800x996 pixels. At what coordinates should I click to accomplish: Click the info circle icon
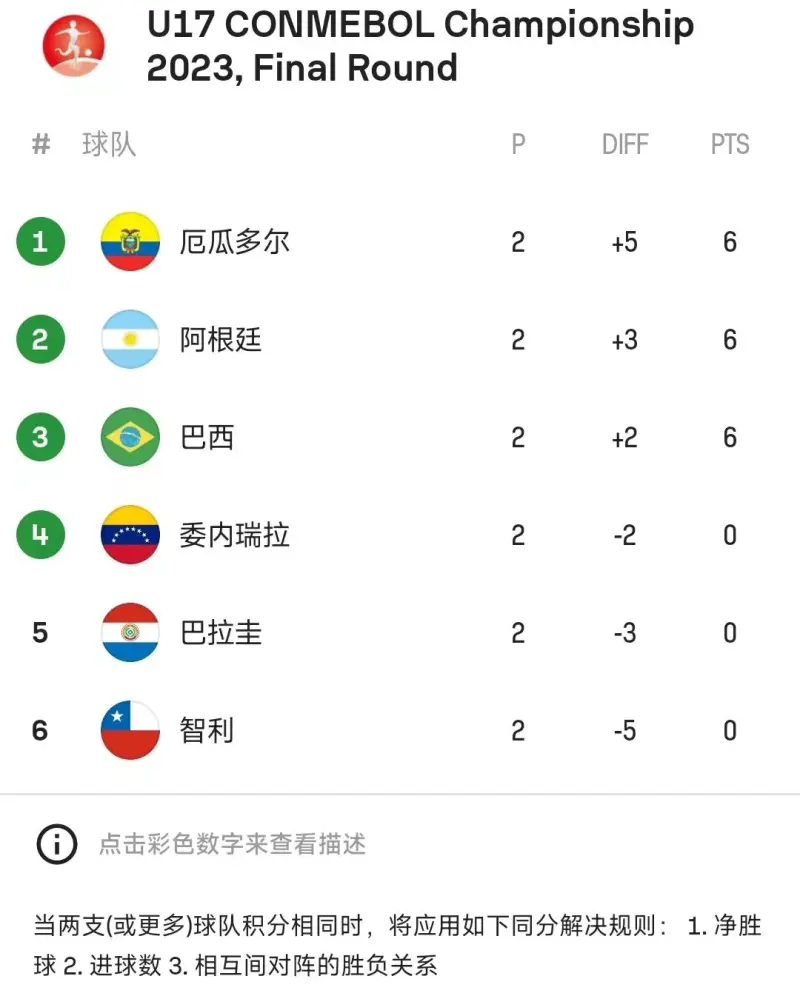coord(57,844)
